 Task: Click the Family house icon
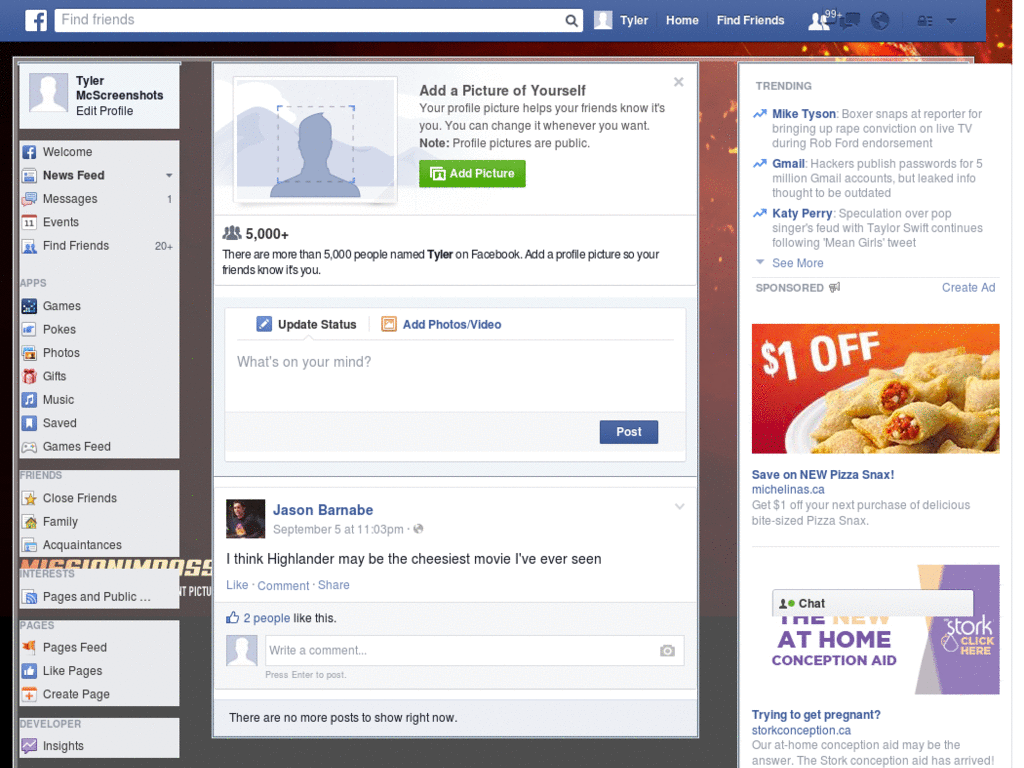[29, 522]
